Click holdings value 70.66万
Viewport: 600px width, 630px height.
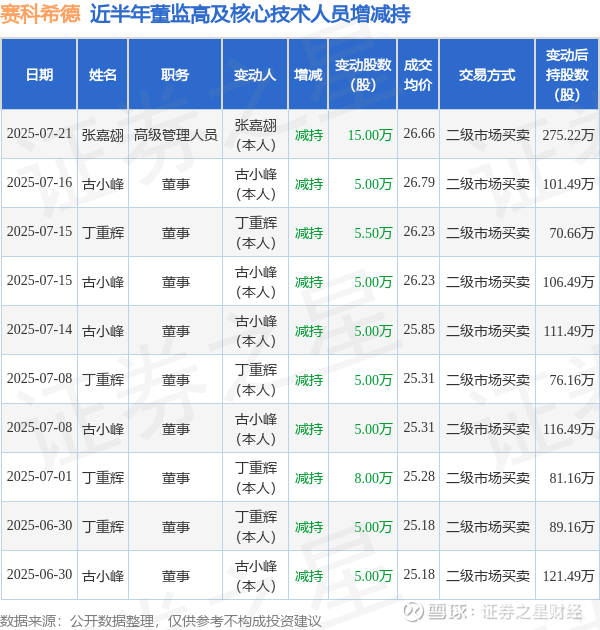pyautogui.click(x=571, y=233)
